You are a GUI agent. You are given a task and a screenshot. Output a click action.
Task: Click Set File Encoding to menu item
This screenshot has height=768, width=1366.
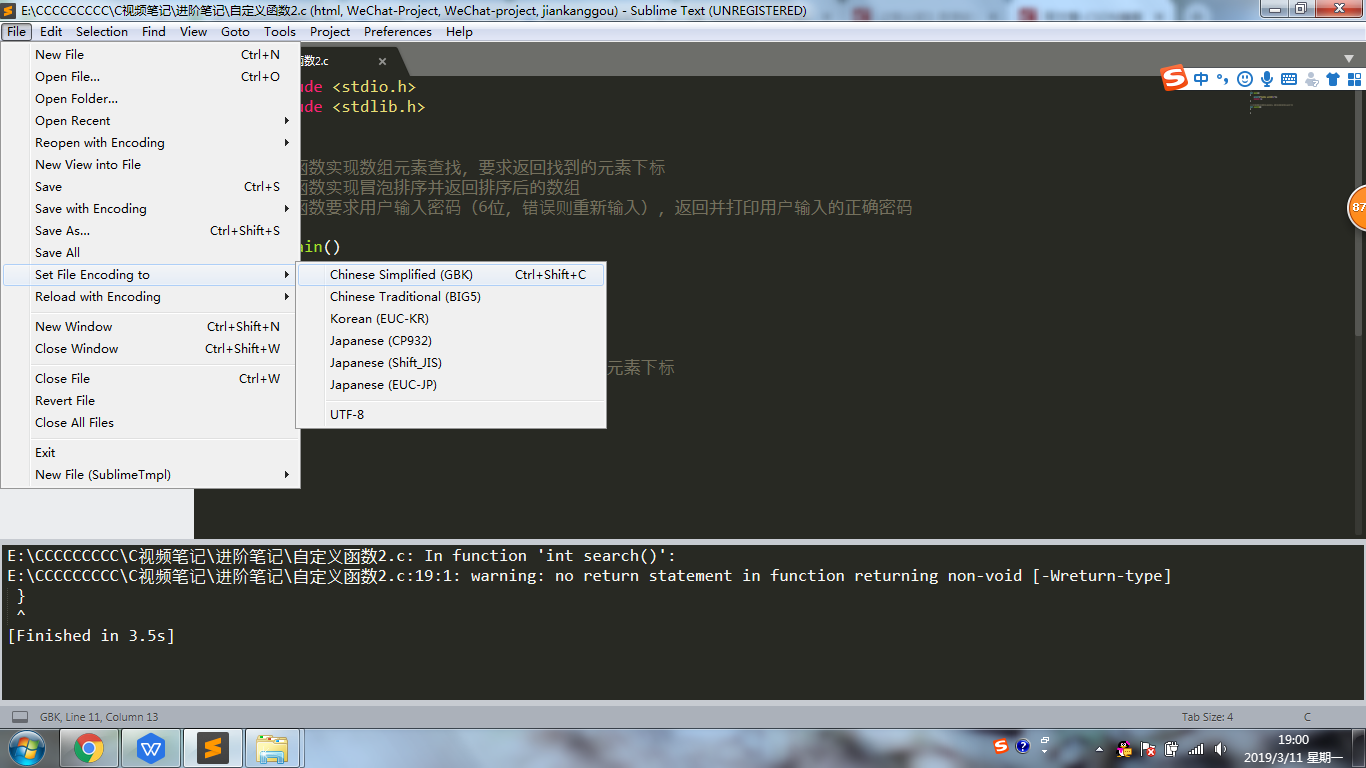[x=150, y=274]
